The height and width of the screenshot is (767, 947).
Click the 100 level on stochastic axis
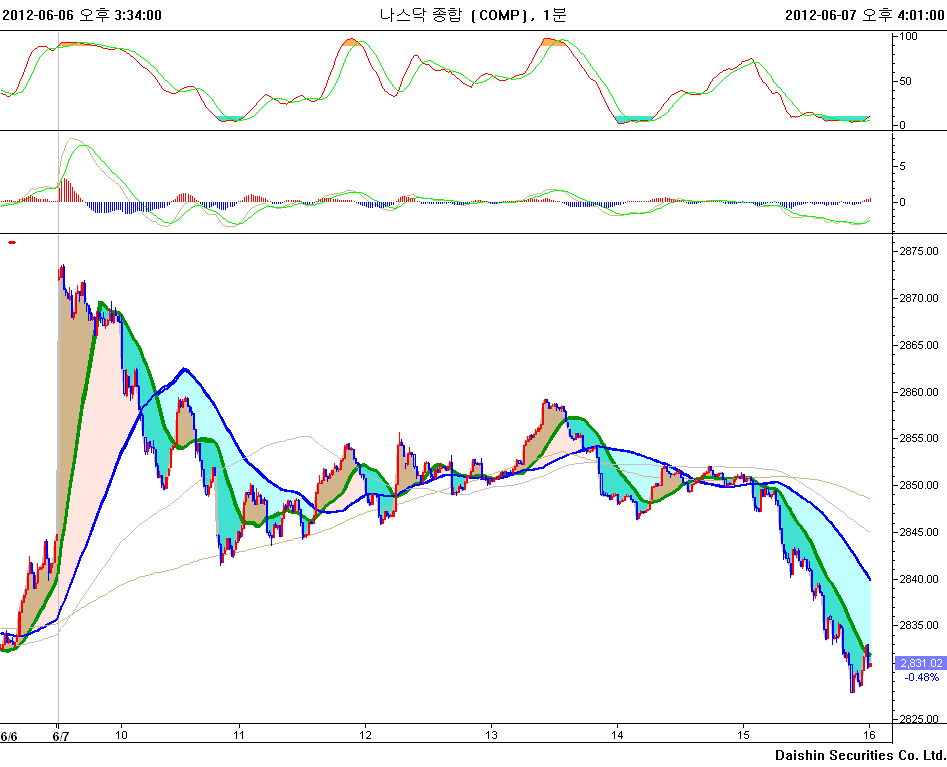pyautogui.click(x=909, y=36)
